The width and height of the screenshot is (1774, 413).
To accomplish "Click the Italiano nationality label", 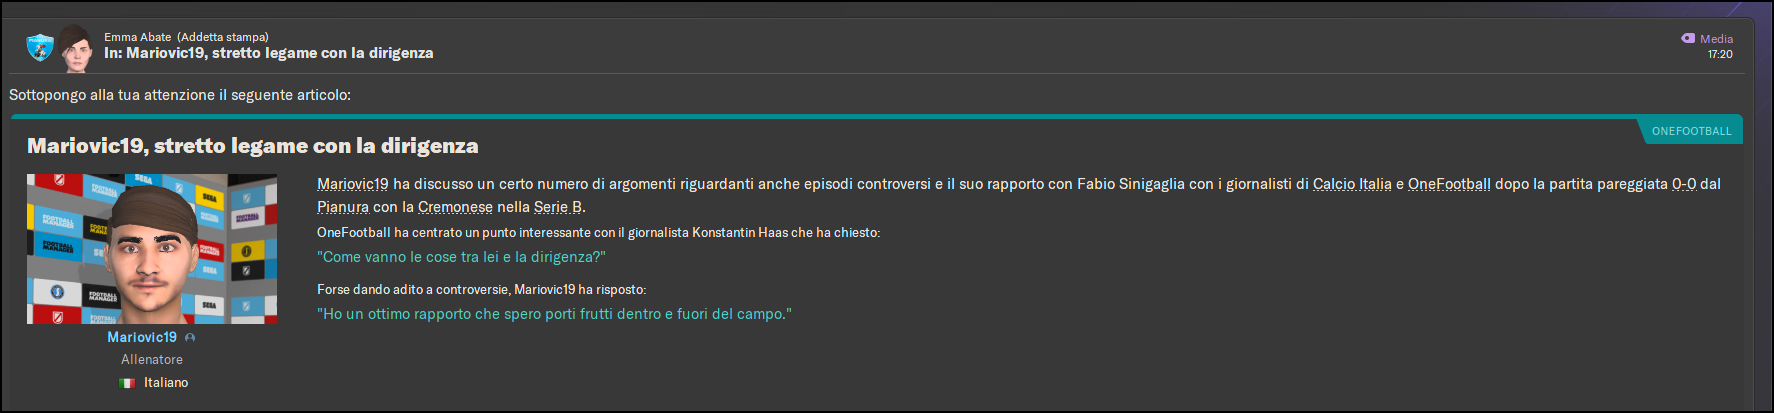I will 166,383.
